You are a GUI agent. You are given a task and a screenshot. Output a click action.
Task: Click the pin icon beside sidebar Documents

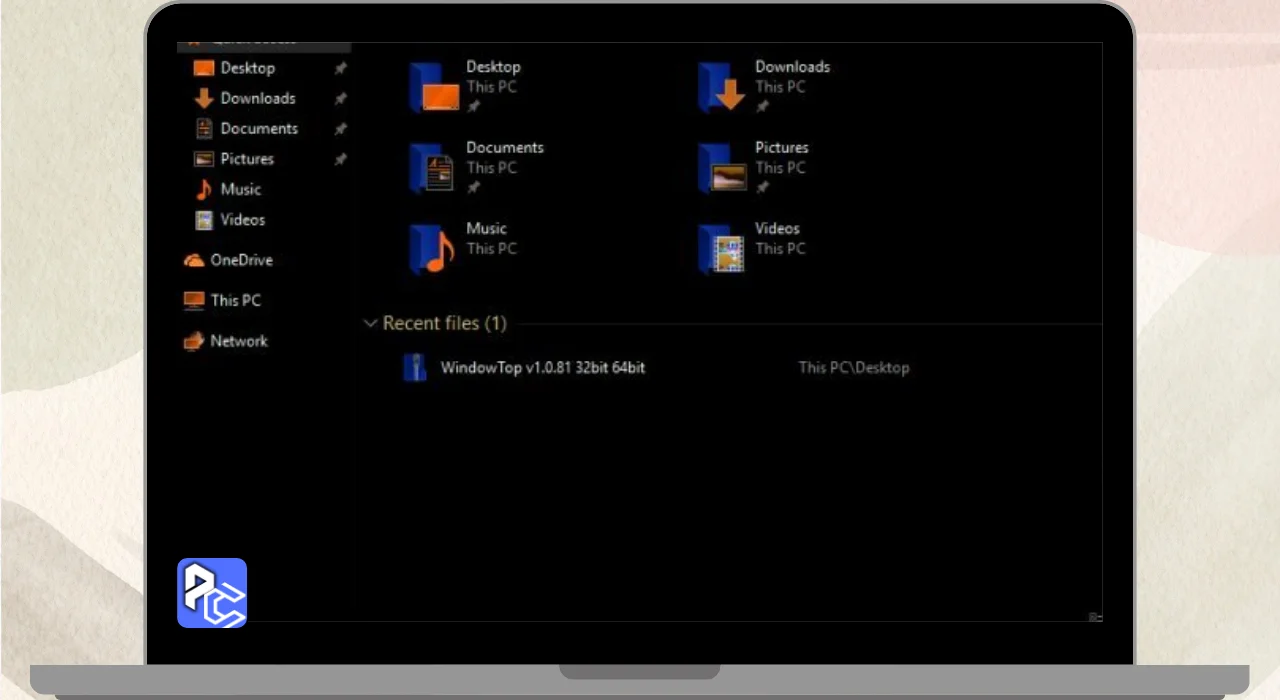[x=340, y=129]
